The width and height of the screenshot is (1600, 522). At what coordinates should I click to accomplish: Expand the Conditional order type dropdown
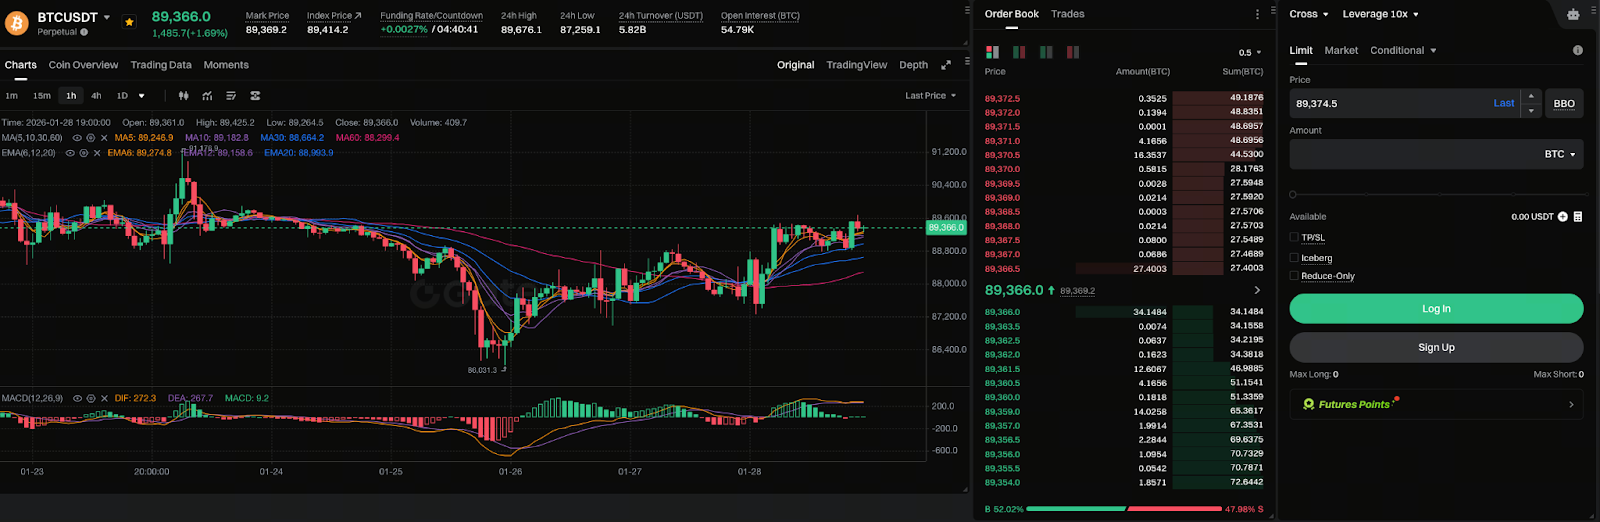click(1433, 50)
